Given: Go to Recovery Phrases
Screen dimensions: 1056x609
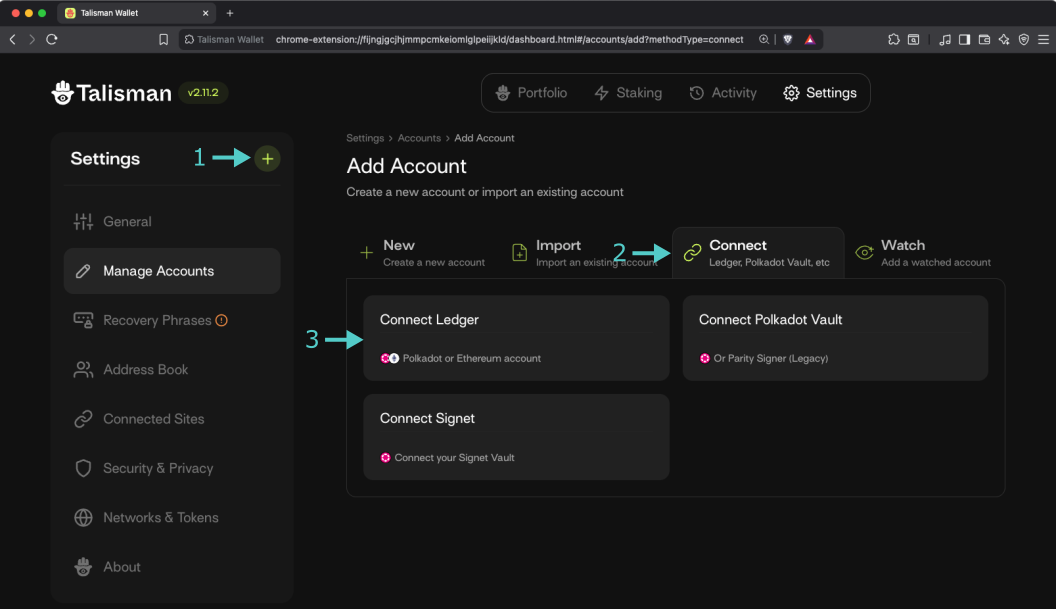Looking at the screenshot, I should click(x=172, y=320).
